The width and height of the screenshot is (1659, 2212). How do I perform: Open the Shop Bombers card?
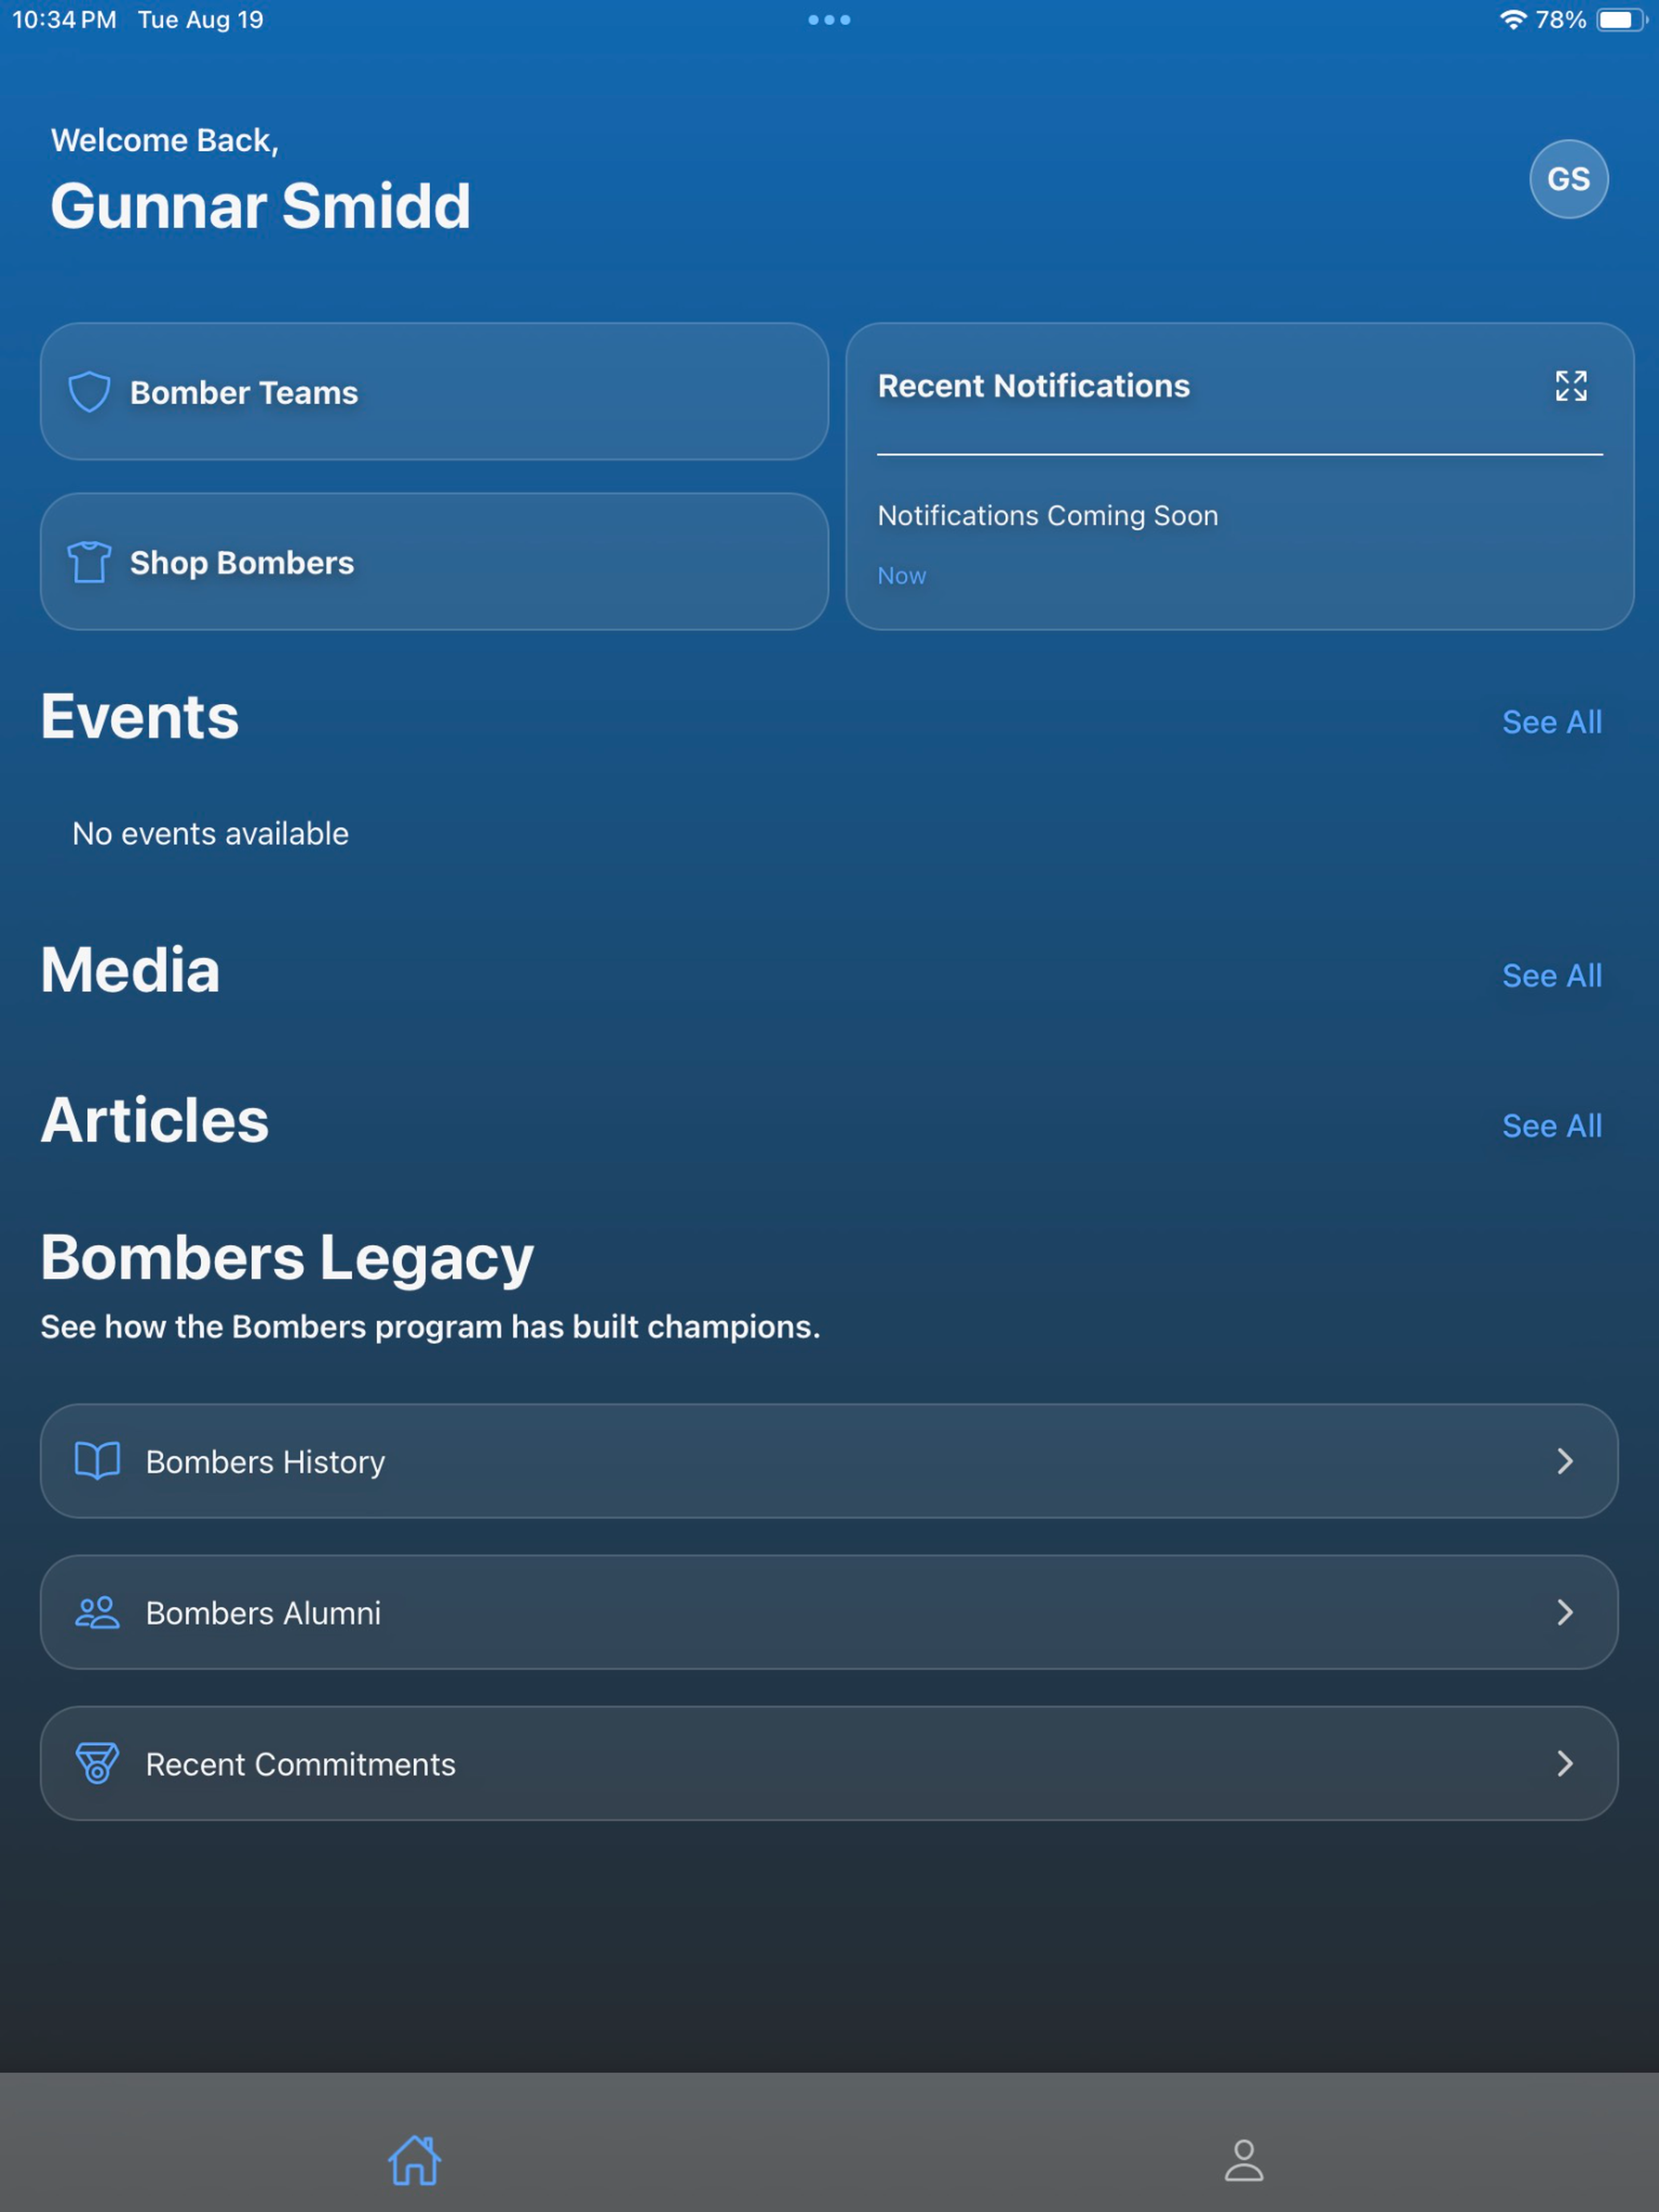(x=434, y=561)
